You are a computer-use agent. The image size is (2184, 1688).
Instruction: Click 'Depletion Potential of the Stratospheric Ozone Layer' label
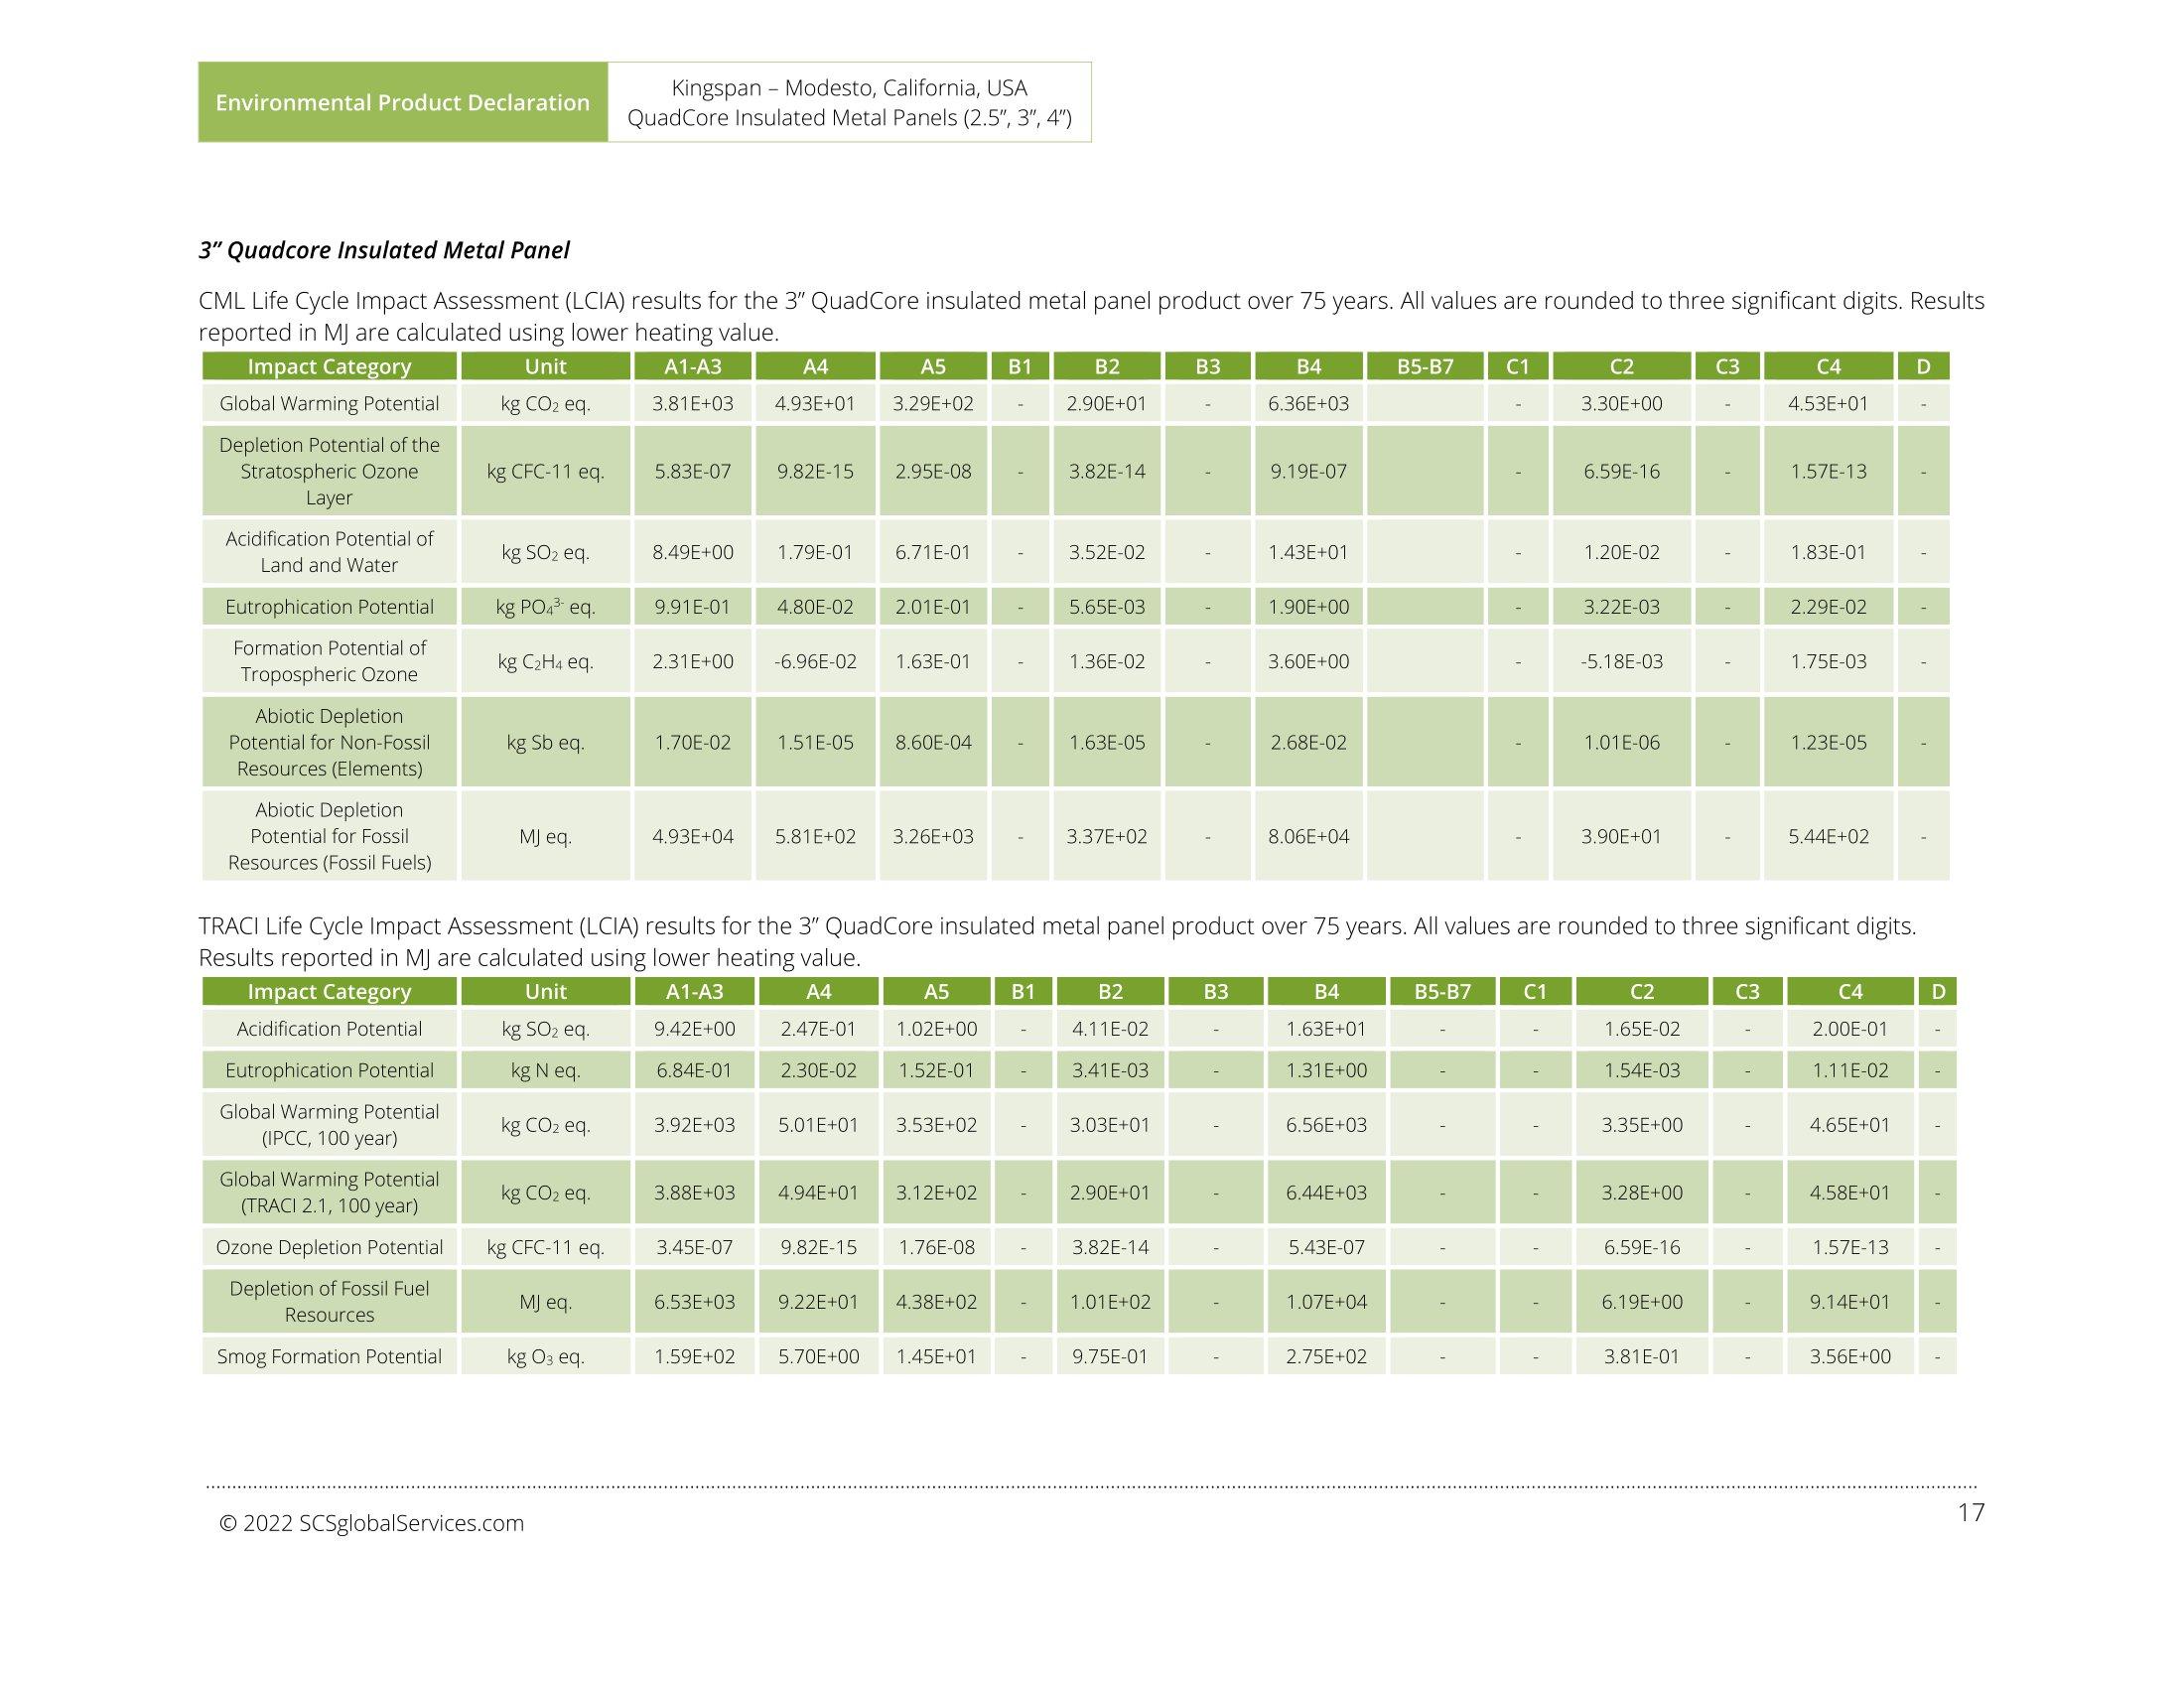(x=329, y=471)
